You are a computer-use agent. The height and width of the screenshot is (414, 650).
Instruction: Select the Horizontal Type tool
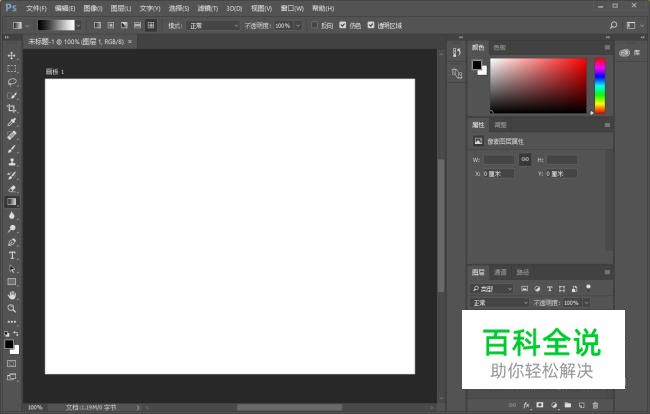(x=12, y=255)
